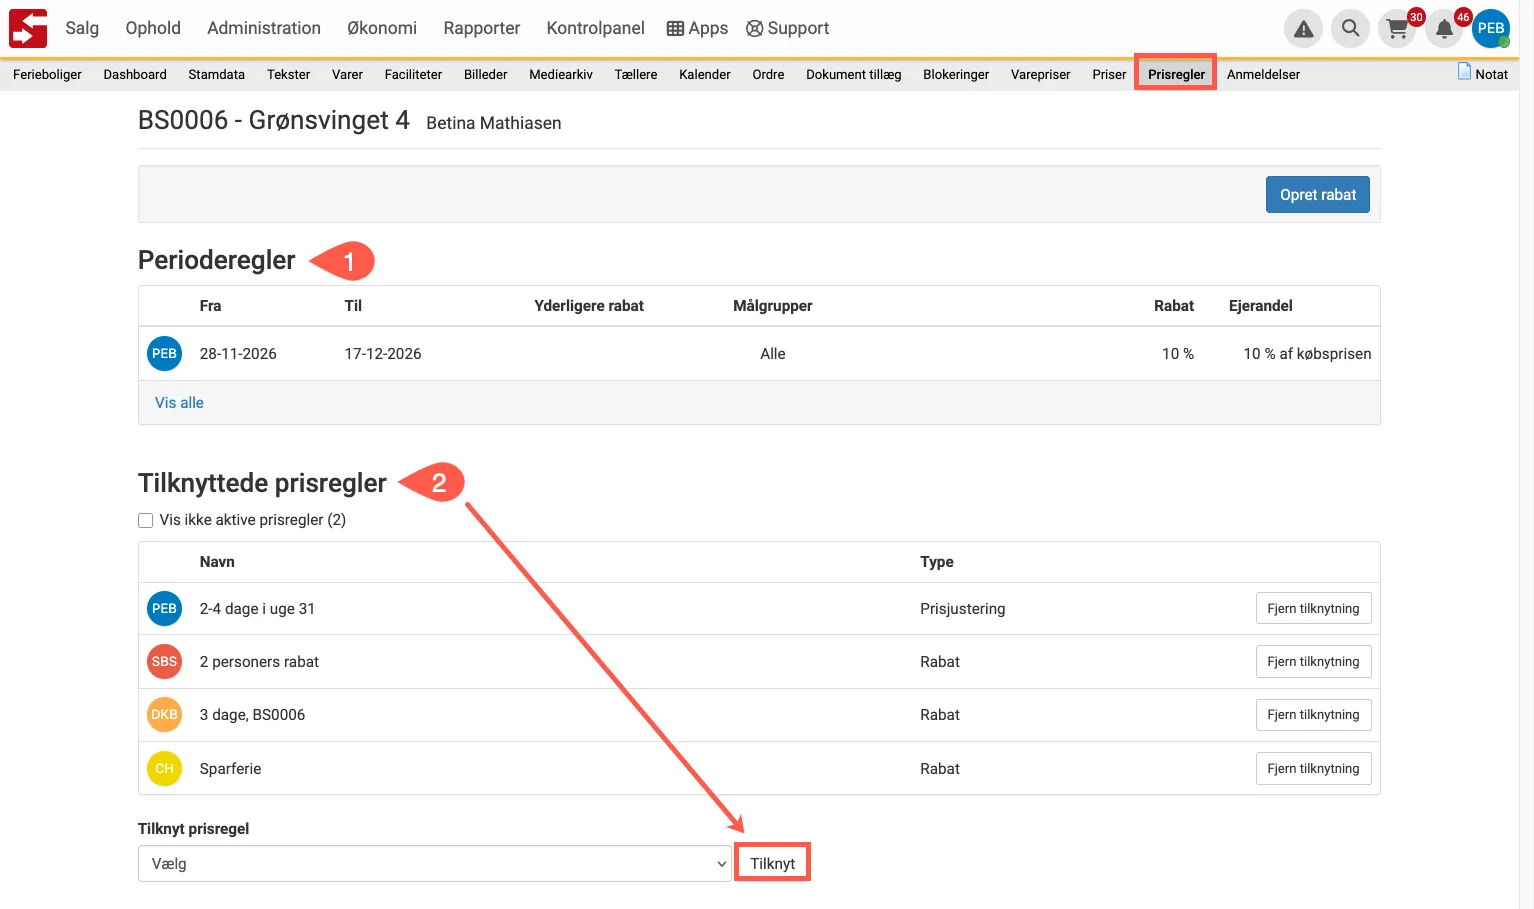
Task: Open the PEB user profile avatar
Action: (x=1491, y=29)
